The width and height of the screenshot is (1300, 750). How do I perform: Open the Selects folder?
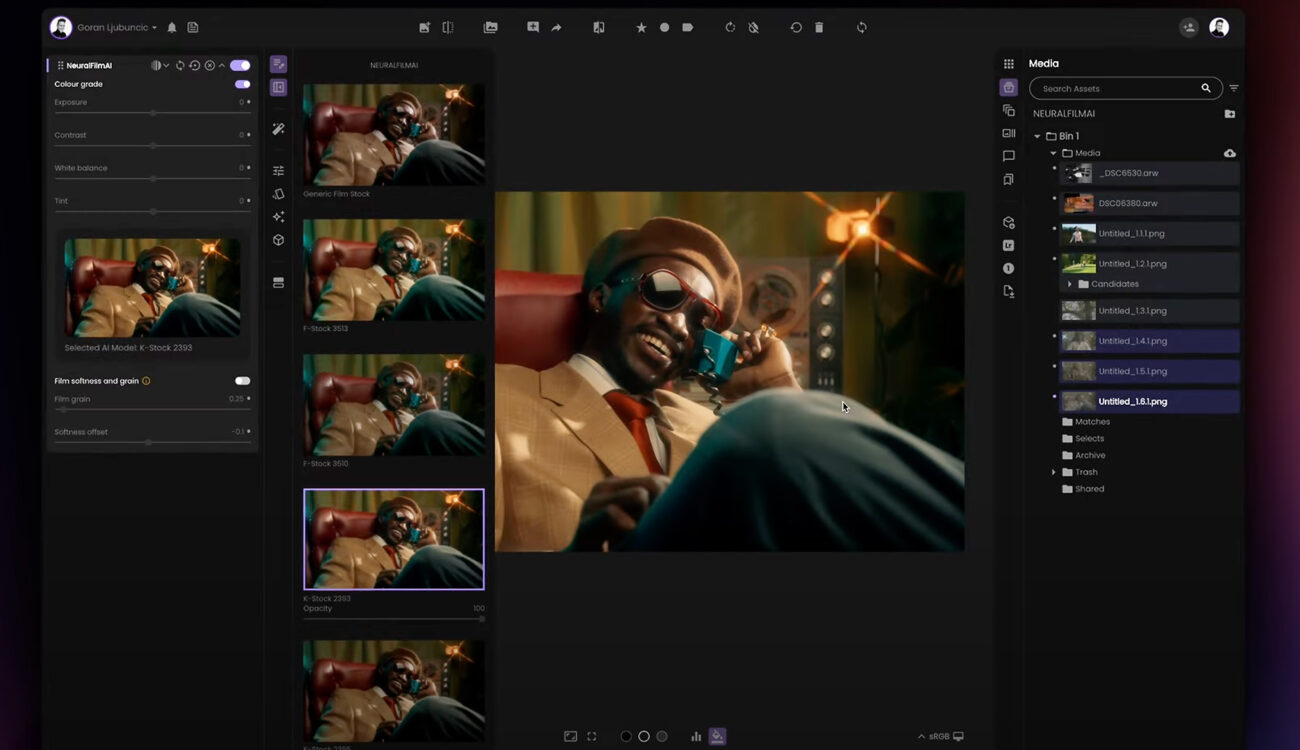pyautogui.click(x=1083, y=439)
